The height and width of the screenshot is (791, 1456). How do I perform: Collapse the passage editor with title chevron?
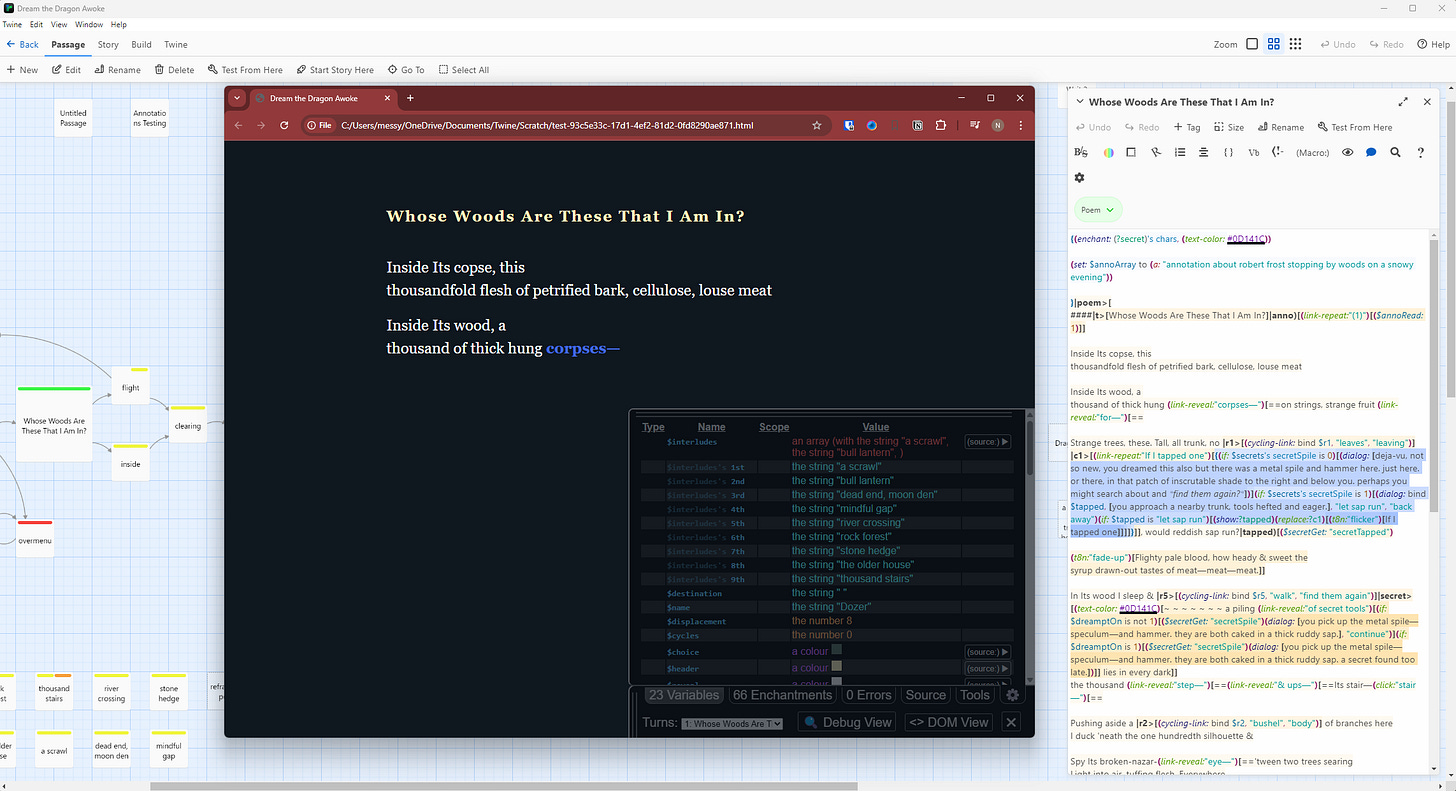[x=1079, y=102]
